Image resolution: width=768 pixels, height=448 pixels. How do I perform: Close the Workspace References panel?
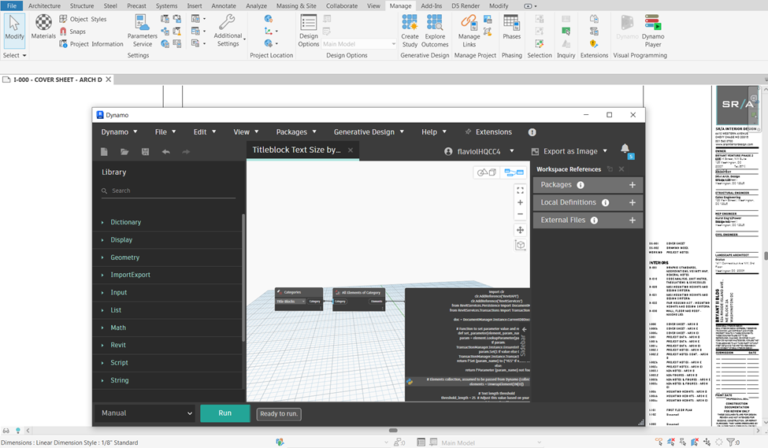(621, 169)
